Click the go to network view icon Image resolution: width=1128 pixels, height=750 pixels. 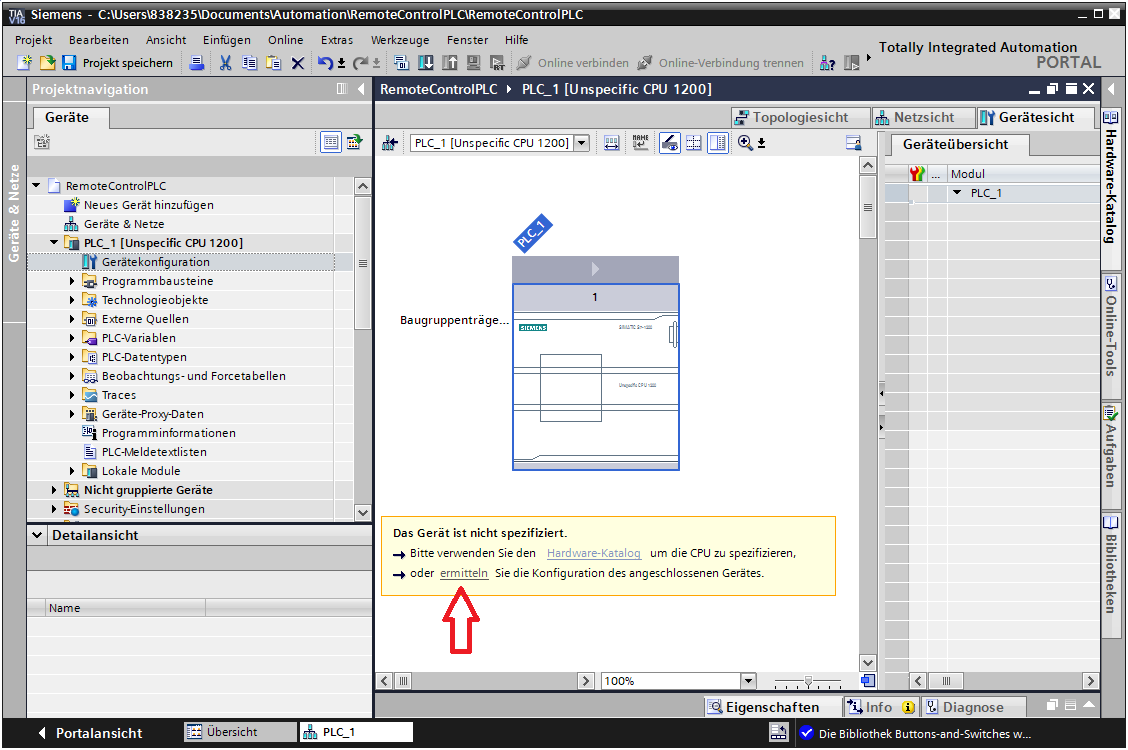390,142
